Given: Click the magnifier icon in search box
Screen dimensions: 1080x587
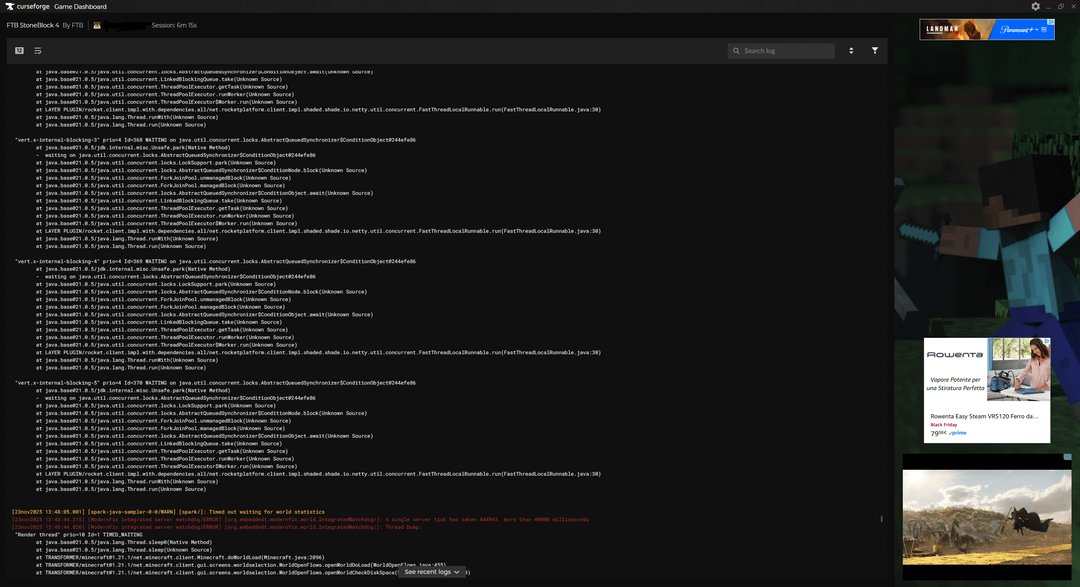Looking at the screenshot, I should 737,51.
